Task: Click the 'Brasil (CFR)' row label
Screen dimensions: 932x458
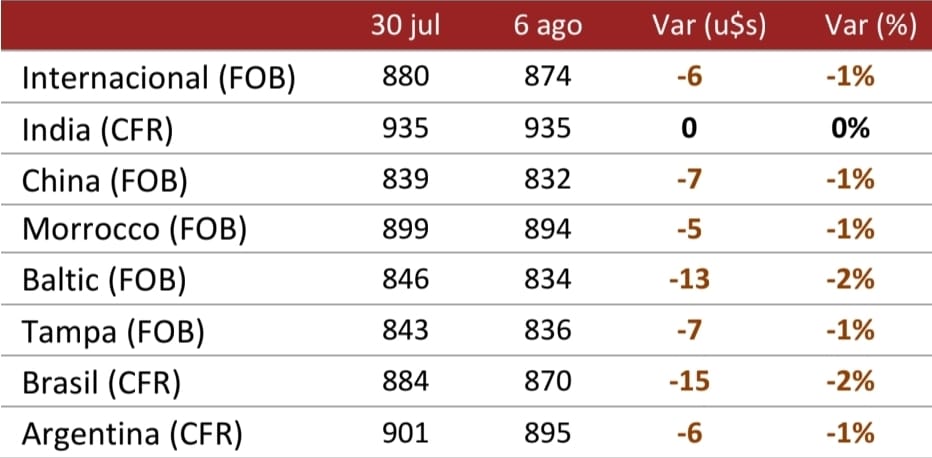Action: point(101,383)
